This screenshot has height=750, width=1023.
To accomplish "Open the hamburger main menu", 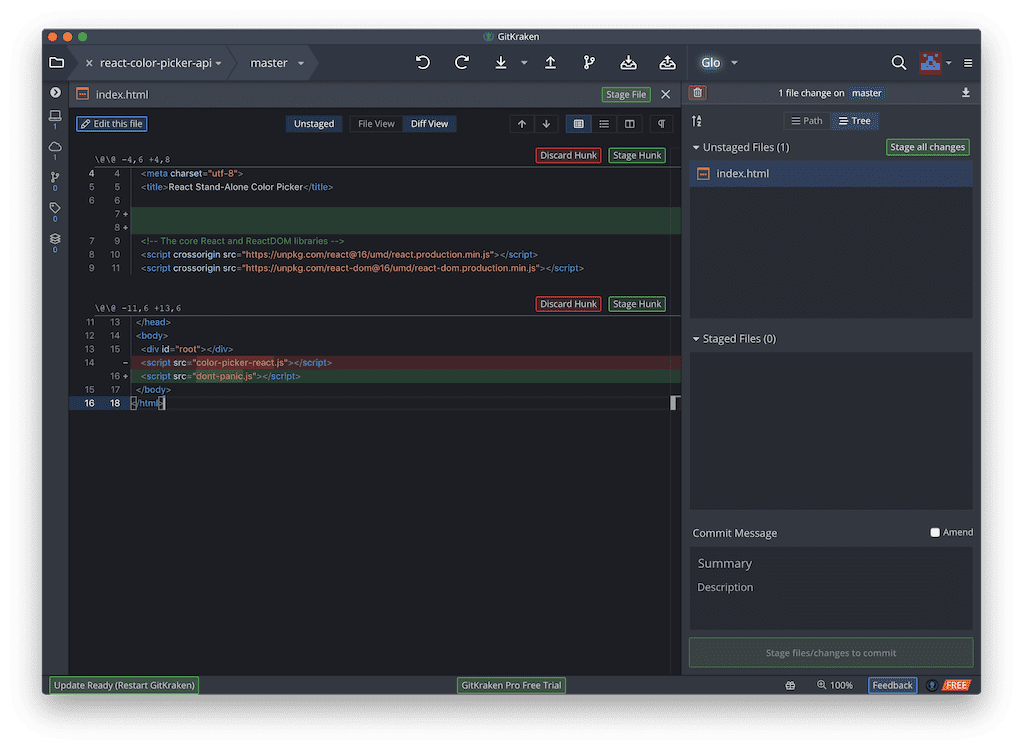I will coord(968,63).
